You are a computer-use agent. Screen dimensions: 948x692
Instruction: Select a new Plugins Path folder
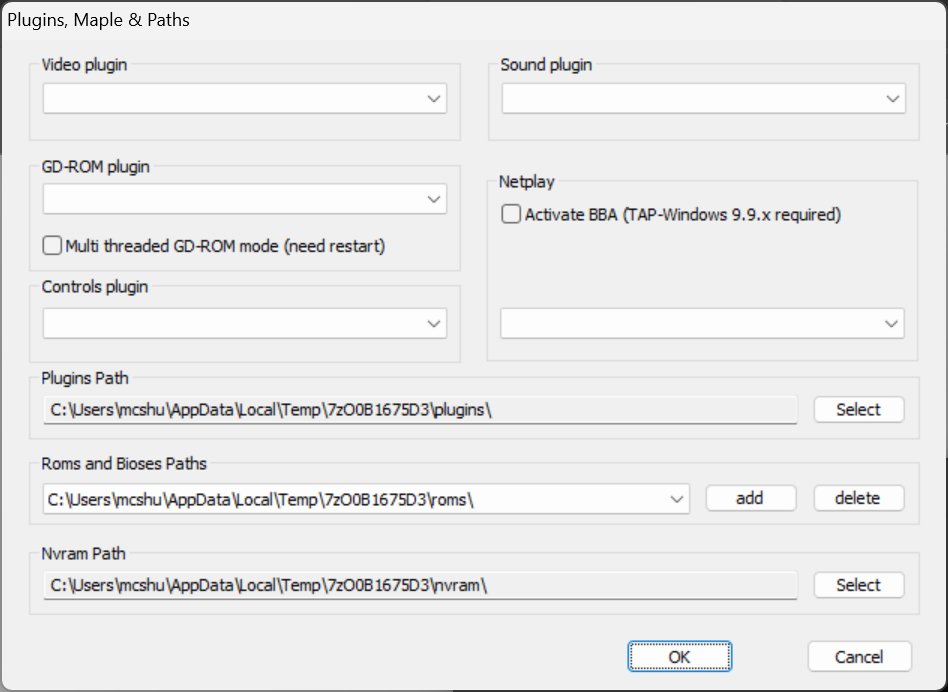point(859,410)
